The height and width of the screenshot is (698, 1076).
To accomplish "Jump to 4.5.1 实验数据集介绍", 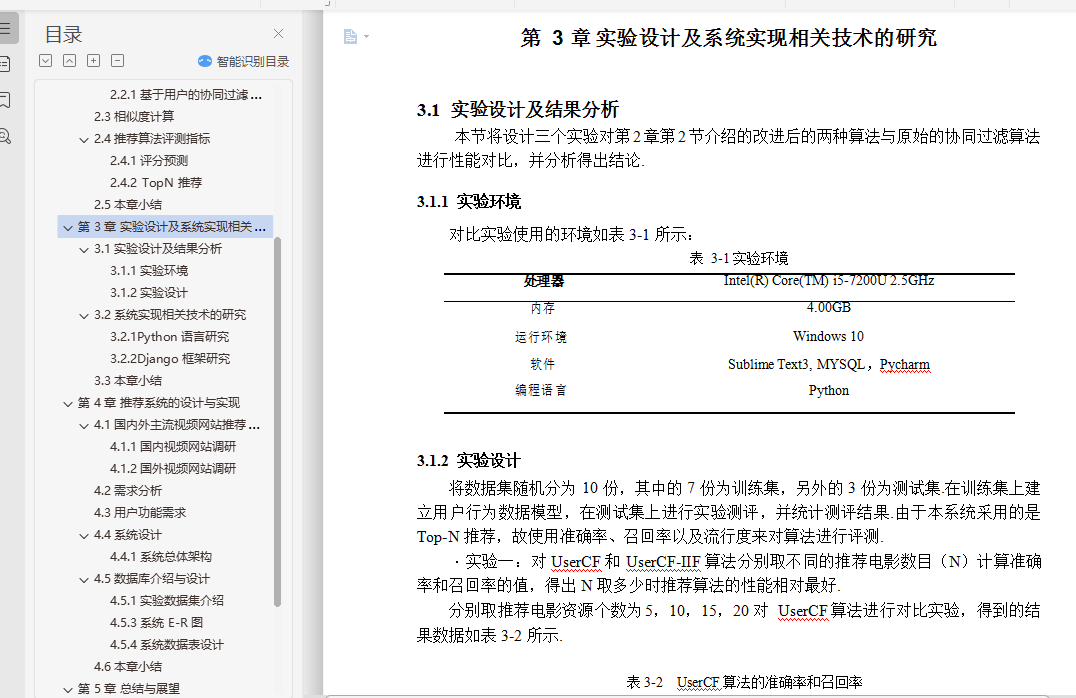I will tap(167, 601).
